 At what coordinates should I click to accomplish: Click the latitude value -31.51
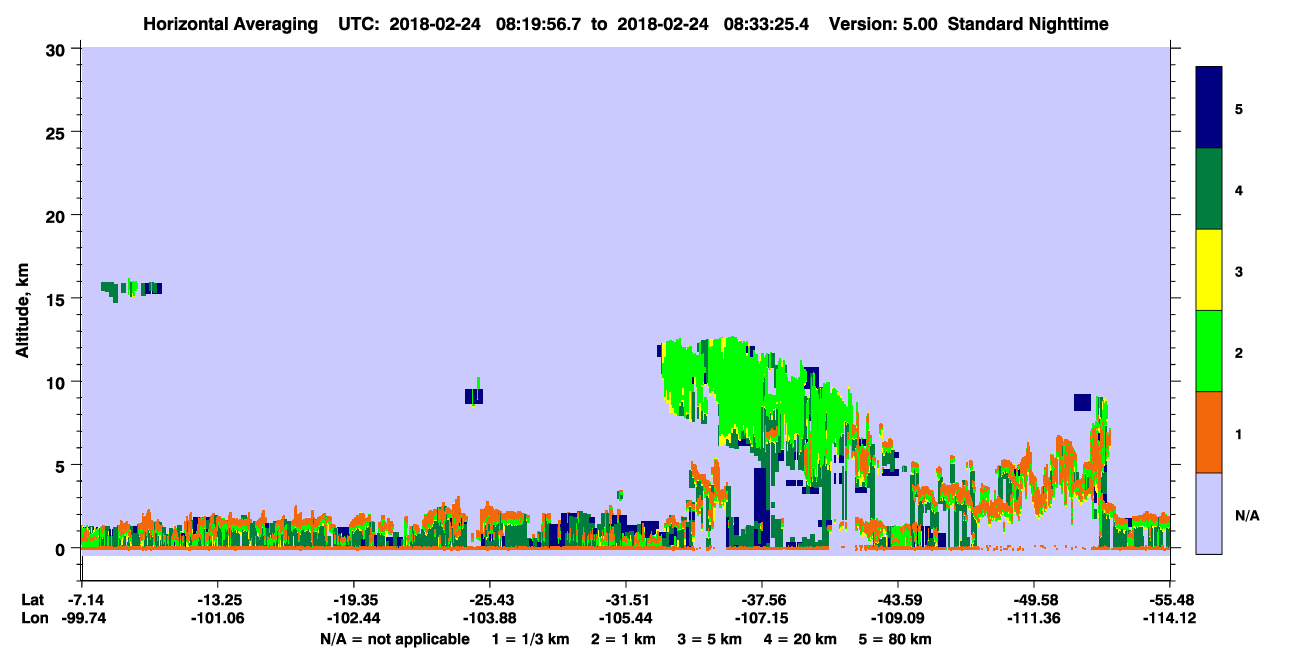[625, 600]
